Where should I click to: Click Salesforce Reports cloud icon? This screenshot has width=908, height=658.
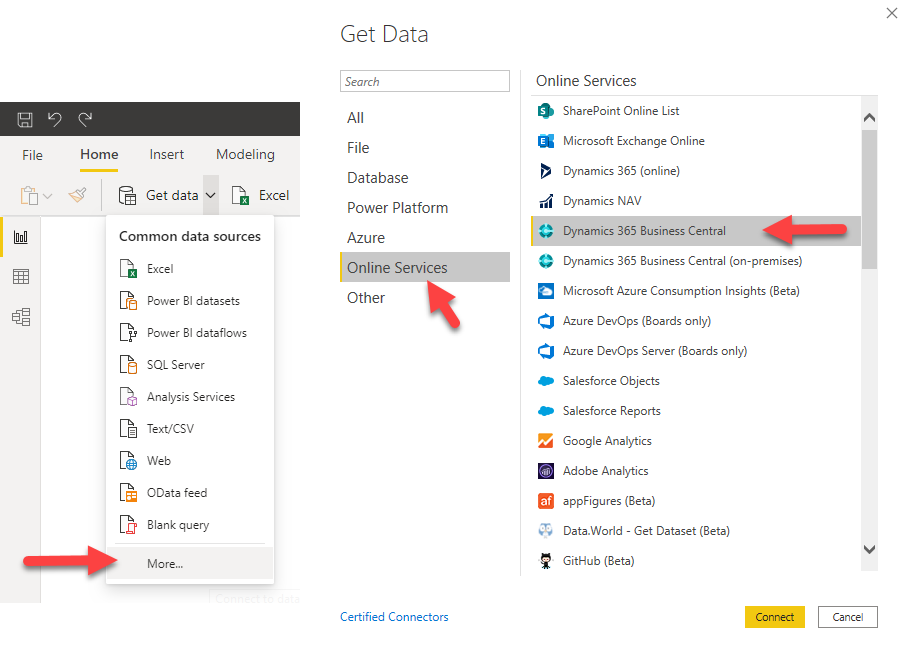click(545, 411)
